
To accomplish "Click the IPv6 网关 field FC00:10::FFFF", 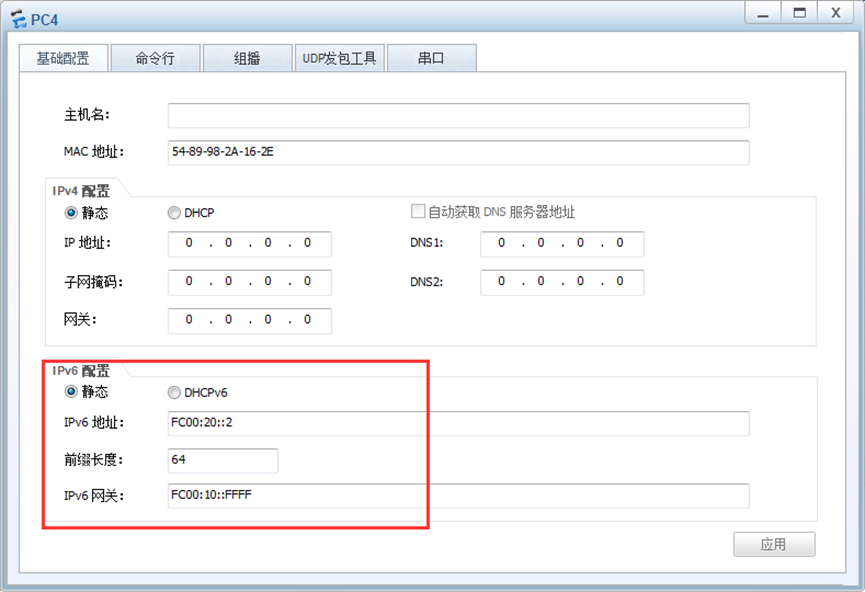I will 458,495.
